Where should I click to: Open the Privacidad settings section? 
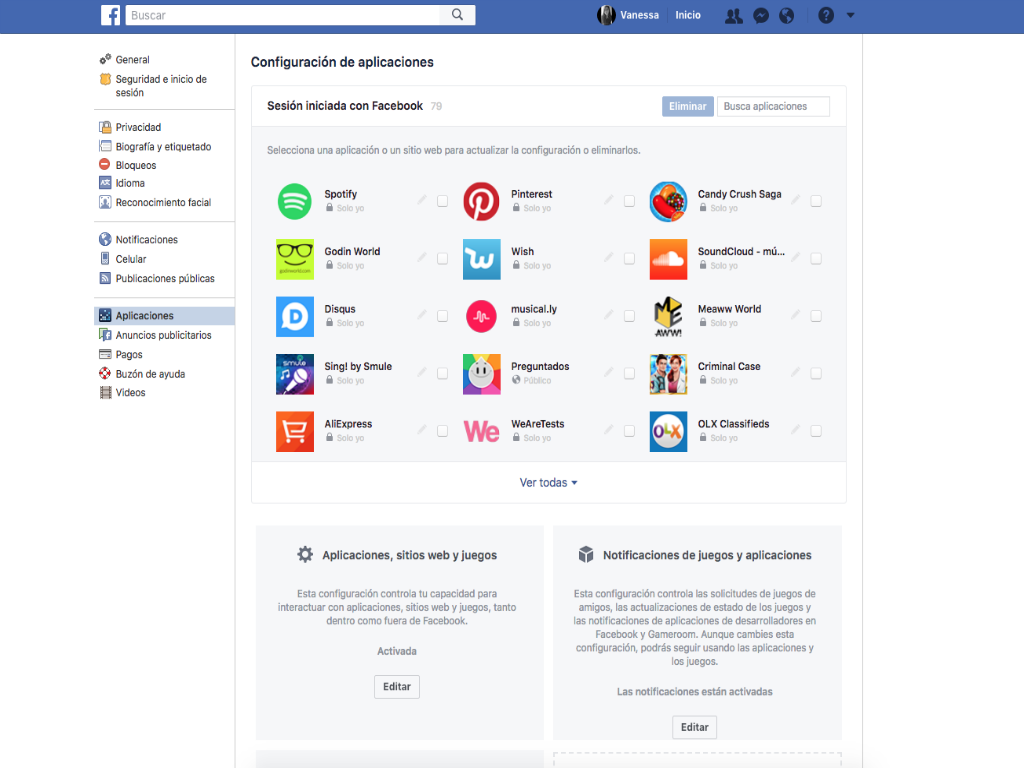pyautogui.click(x=138, y=128)
